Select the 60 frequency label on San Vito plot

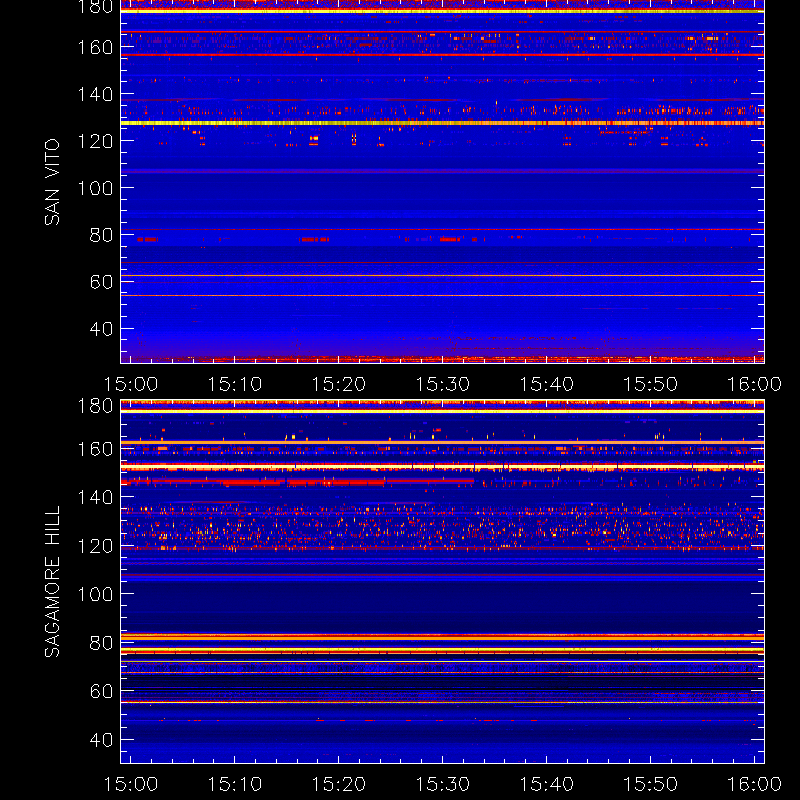[x=101, y=282]
